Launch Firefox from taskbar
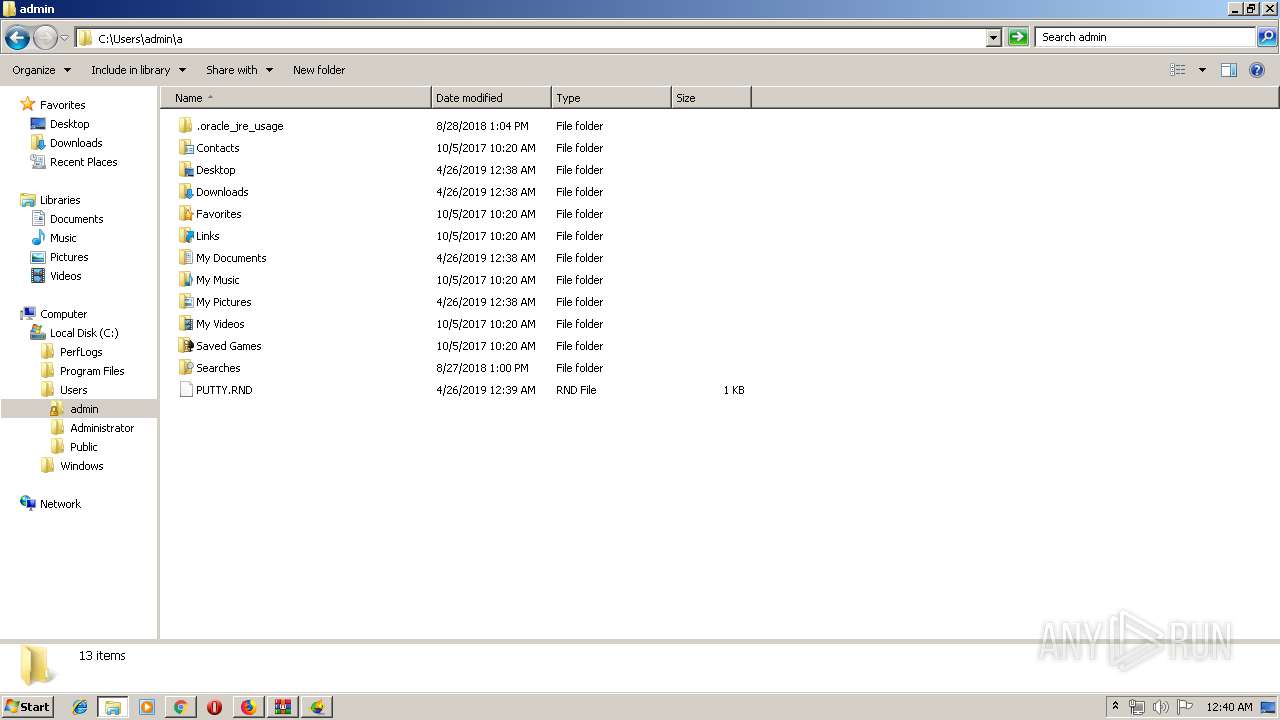This screenshot has width=1280, height=720. (x=248, y=707)
